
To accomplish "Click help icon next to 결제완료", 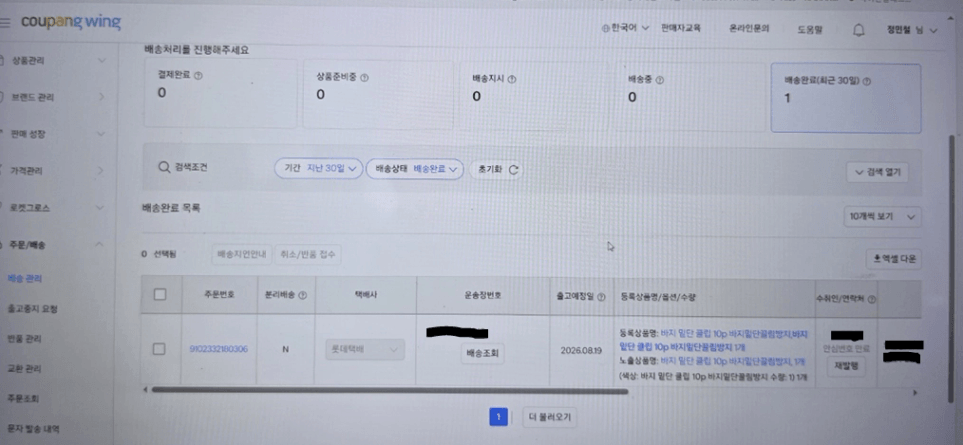I will click(198, 77).
